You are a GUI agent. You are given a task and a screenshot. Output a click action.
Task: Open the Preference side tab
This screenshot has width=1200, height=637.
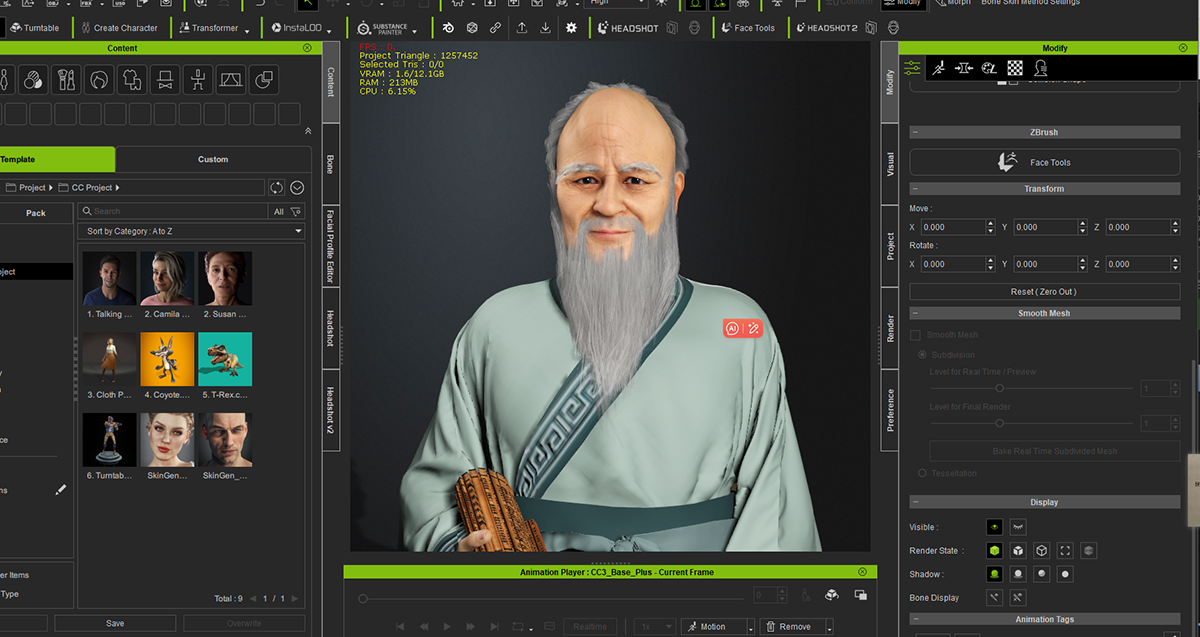tap(890, 410)
